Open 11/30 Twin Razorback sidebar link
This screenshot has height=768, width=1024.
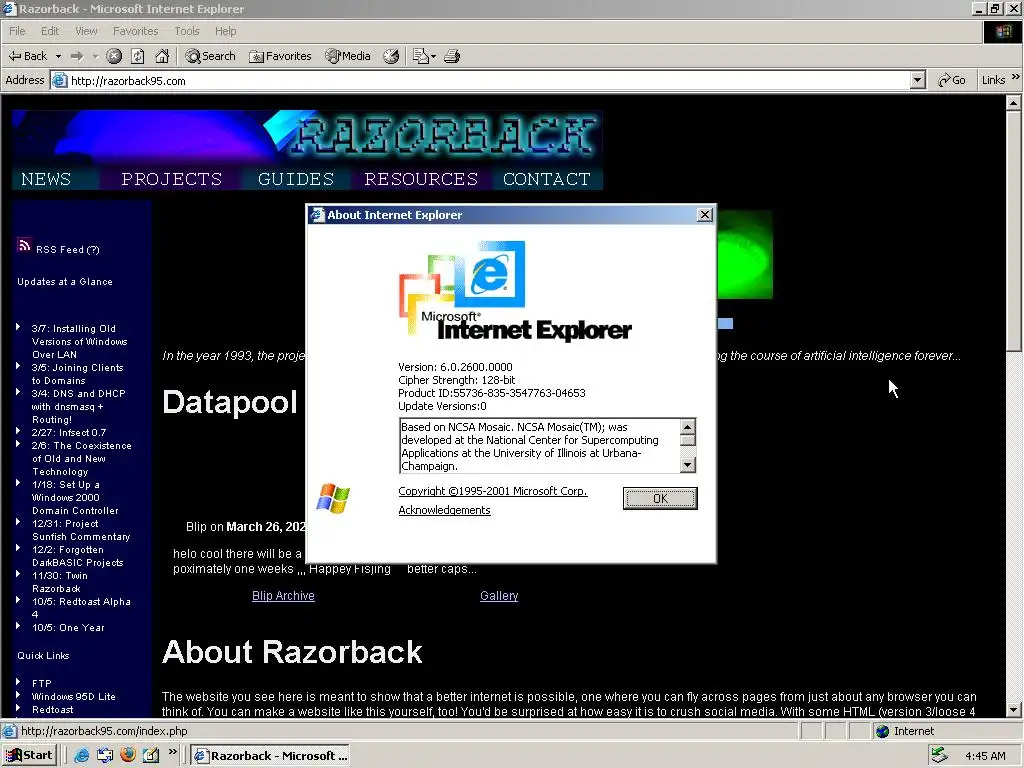(x=59, y=582)
